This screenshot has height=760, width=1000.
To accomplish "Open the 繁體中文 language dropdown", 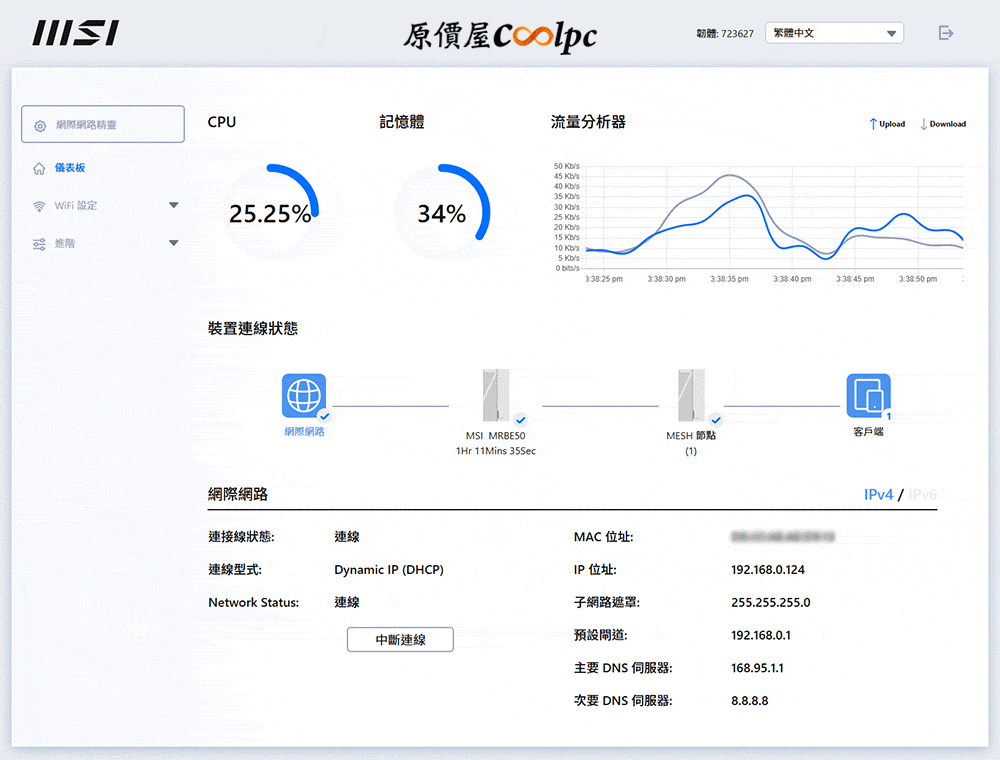I will (x=834, y=33).
